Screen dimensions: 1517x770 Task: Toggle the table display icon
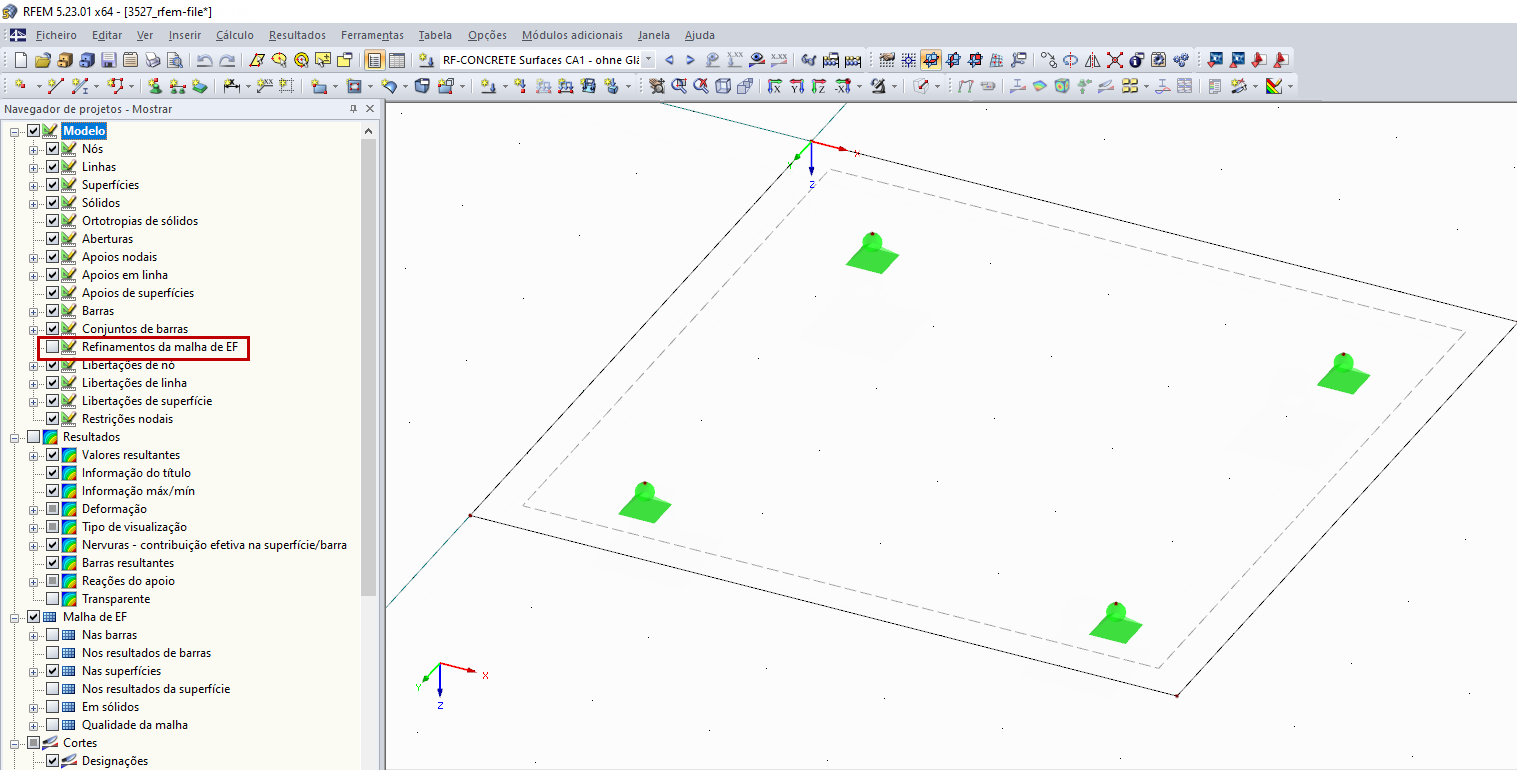click(x=397, y=60)
